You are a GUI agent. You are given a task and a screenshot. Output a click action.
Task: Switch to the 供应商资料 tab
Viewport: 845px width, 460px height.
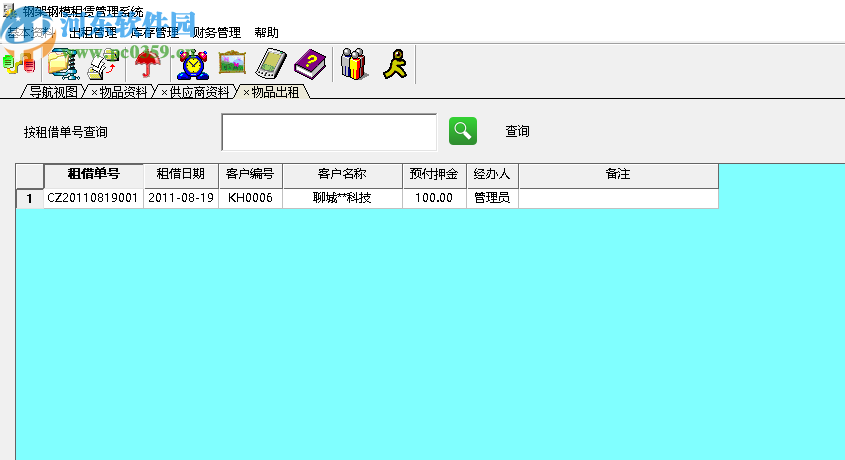point(199,92)
